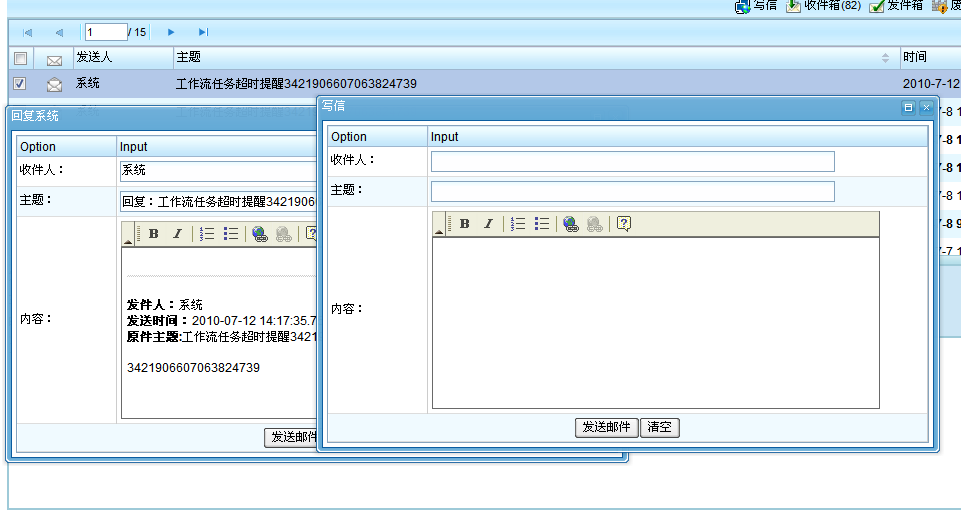Screen dimensions: 961x511
Task: Click empty 收件人 field in 写信 window
Action: 632,161
